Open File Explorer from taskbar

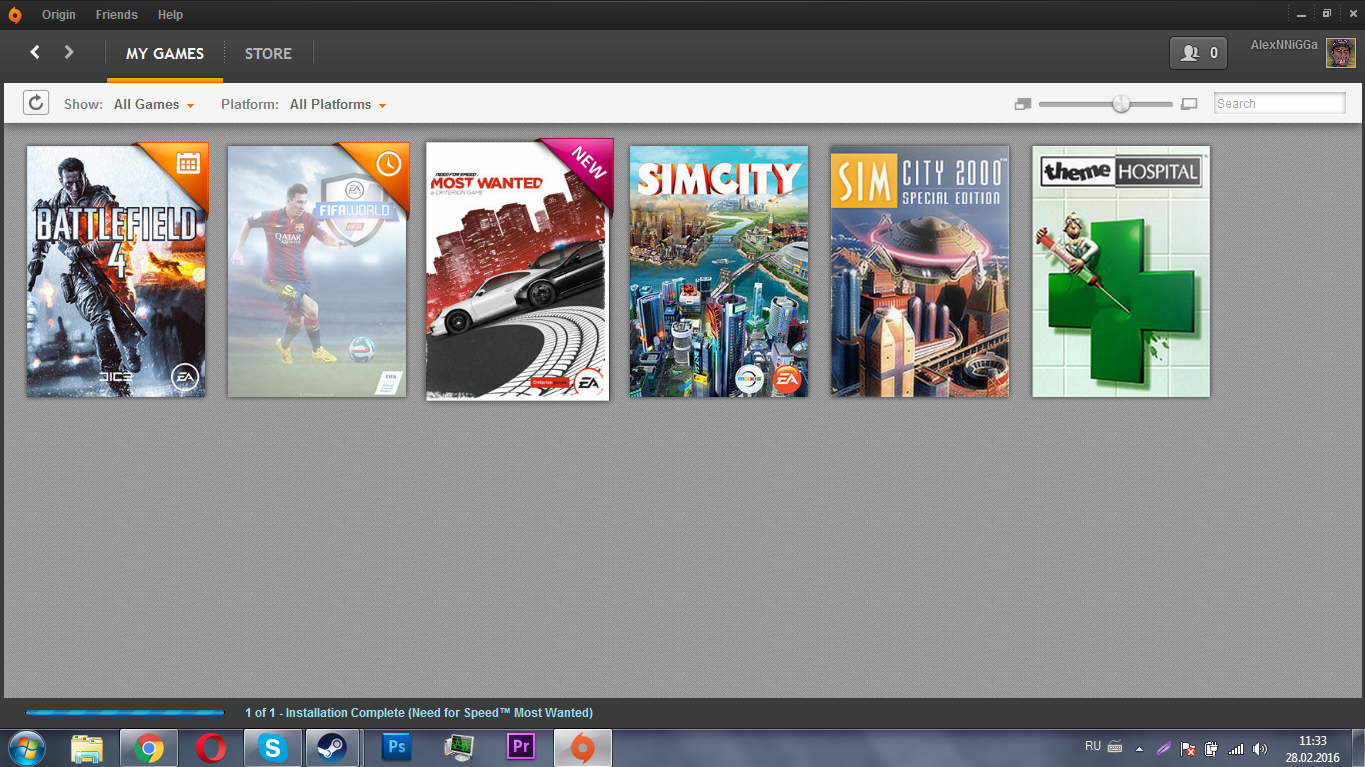(x=88, y=748)
